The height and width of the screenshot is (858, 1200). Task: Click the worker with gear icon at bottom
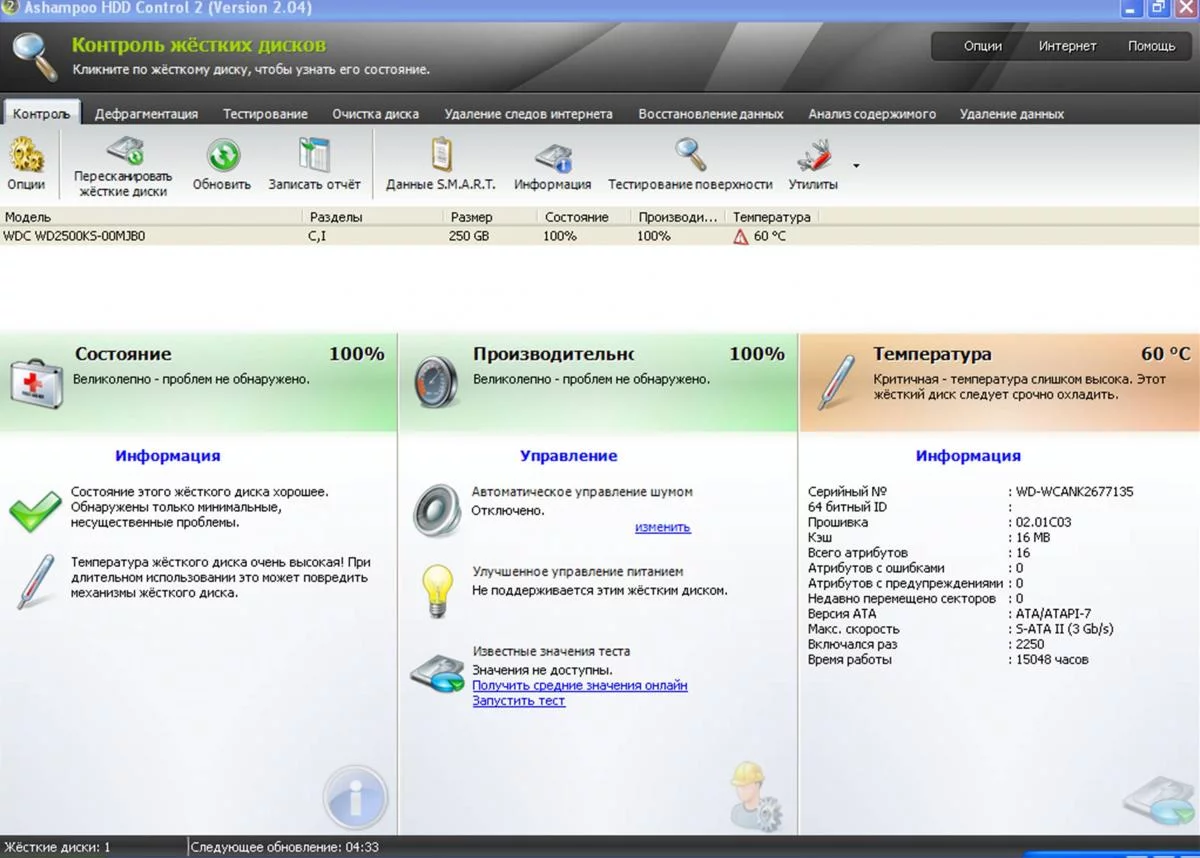point(754,796)
